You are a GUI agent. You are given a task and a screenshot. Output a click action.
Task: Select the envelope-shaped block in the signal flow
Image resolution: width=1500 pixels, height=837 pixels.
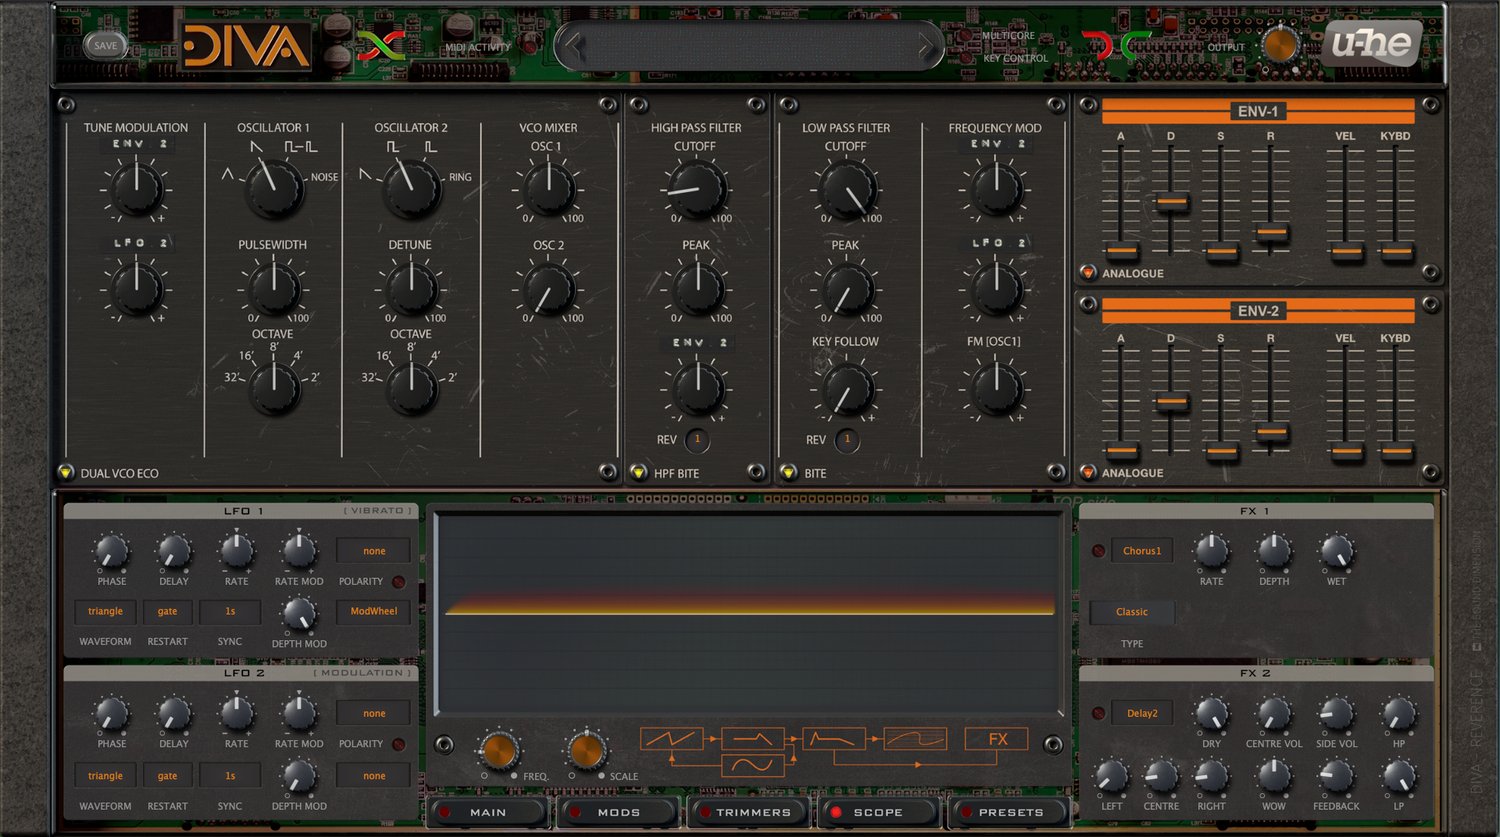coord(834,740)
